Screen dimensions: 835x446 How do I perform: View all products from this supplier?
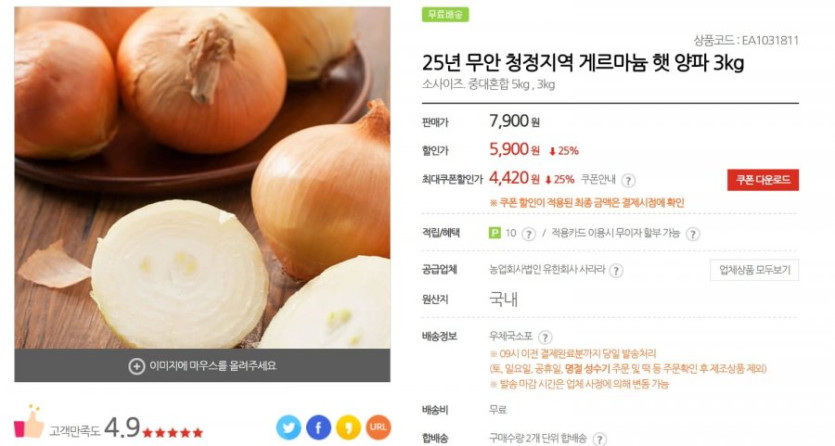[x=754, y=270]
